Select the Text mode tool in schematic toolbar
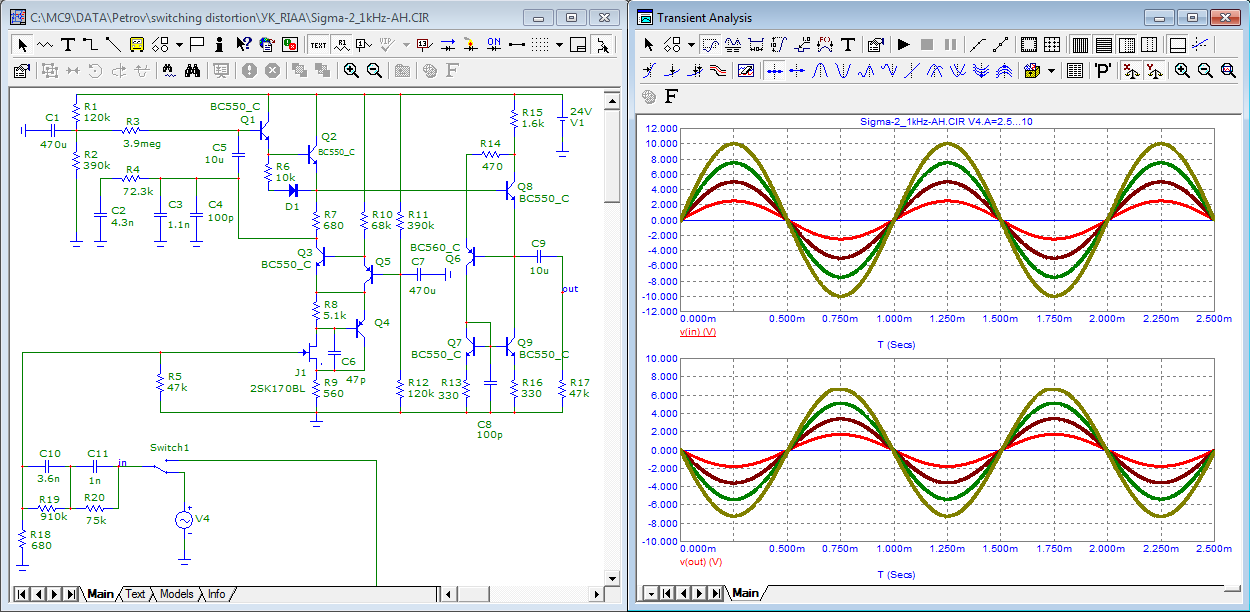 (67, 44)
